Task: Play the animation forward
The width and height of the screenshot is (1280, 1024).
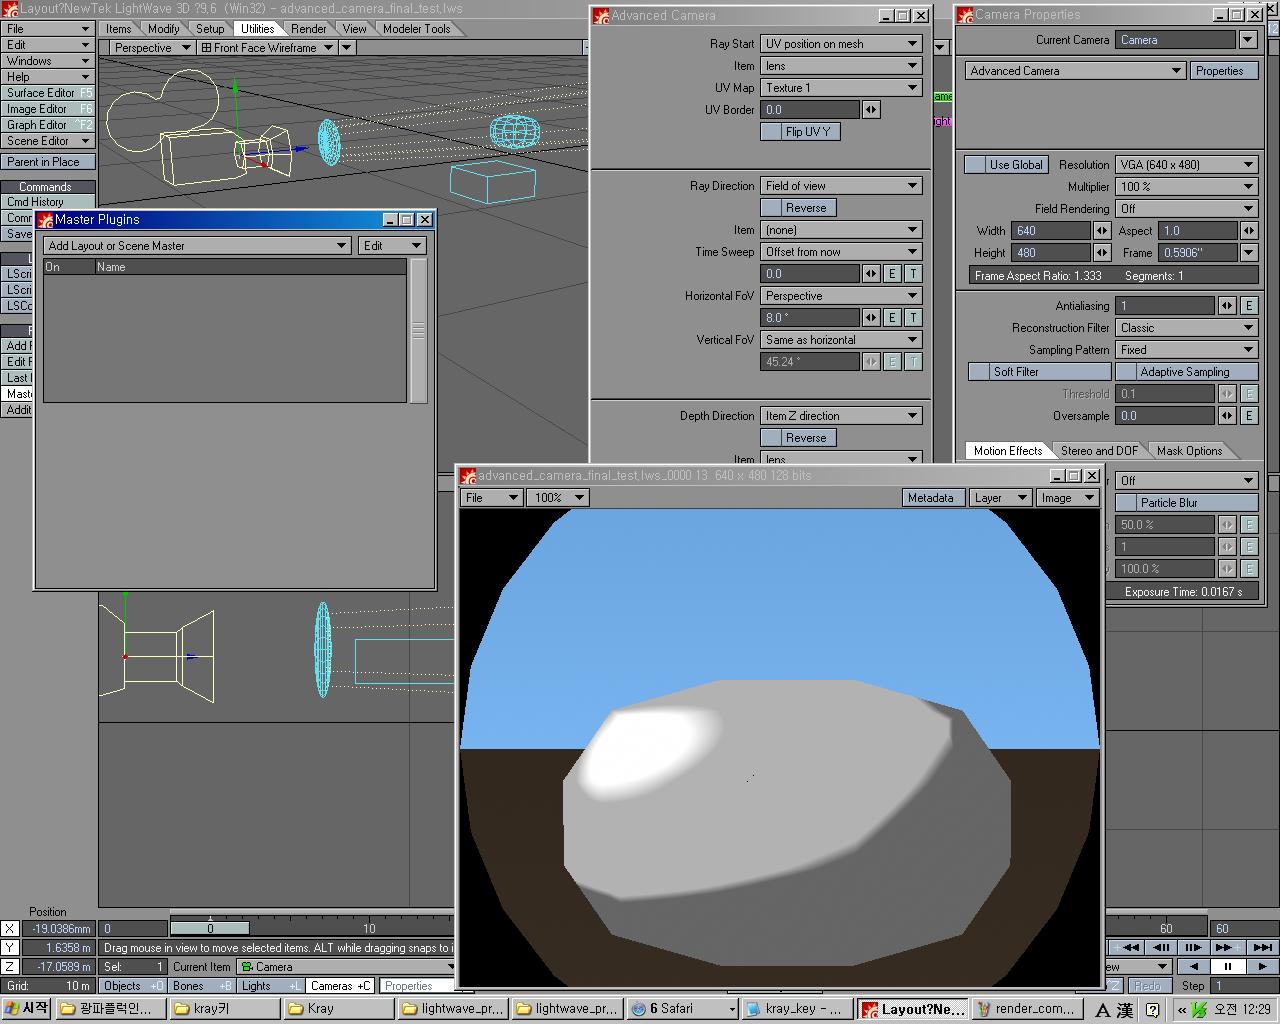Action: 1262,966
